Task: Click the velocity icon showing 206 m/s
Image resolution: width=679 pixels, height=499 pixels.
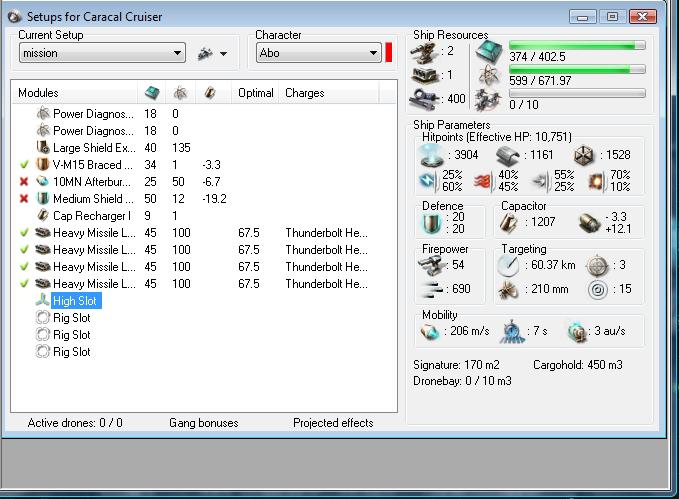Action: point(430,332)
